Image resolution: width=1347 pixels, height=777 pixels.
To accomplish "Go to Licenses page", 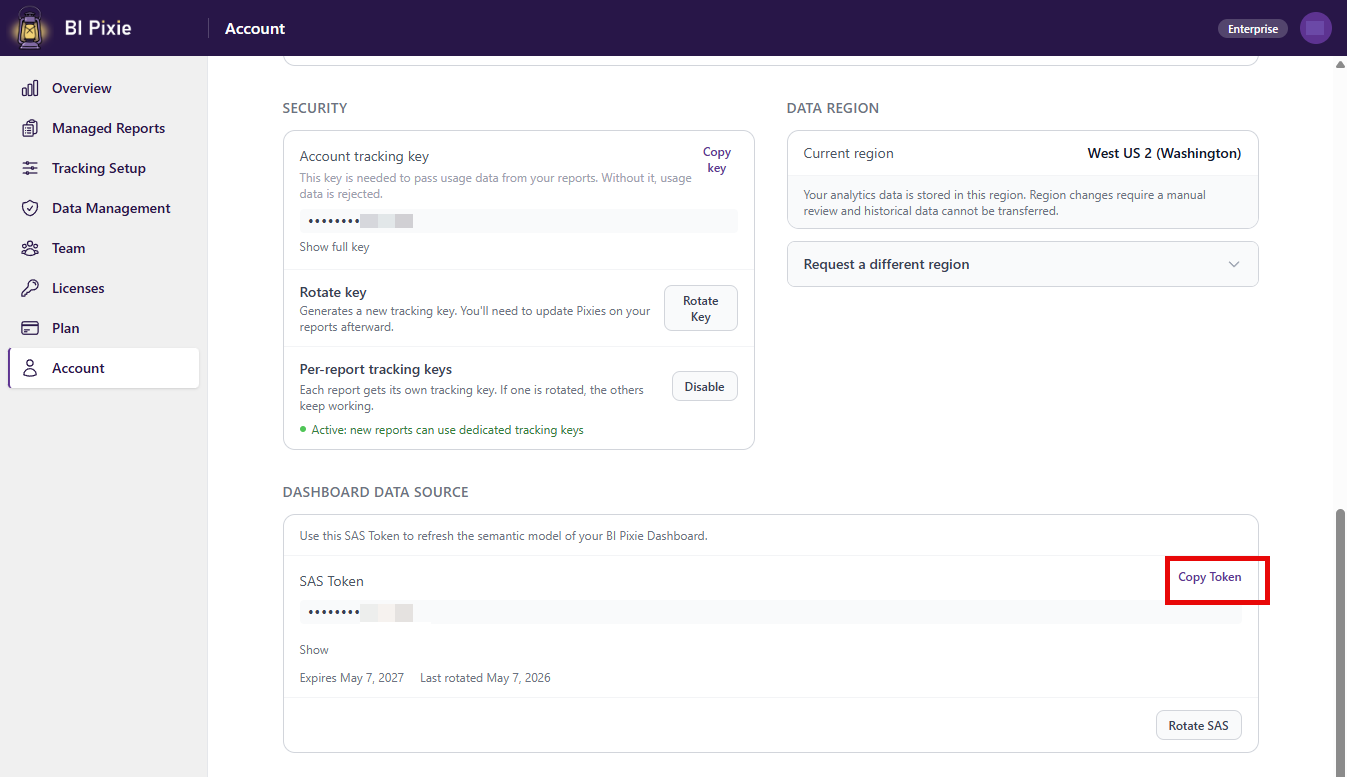I will tap(104, 288).
